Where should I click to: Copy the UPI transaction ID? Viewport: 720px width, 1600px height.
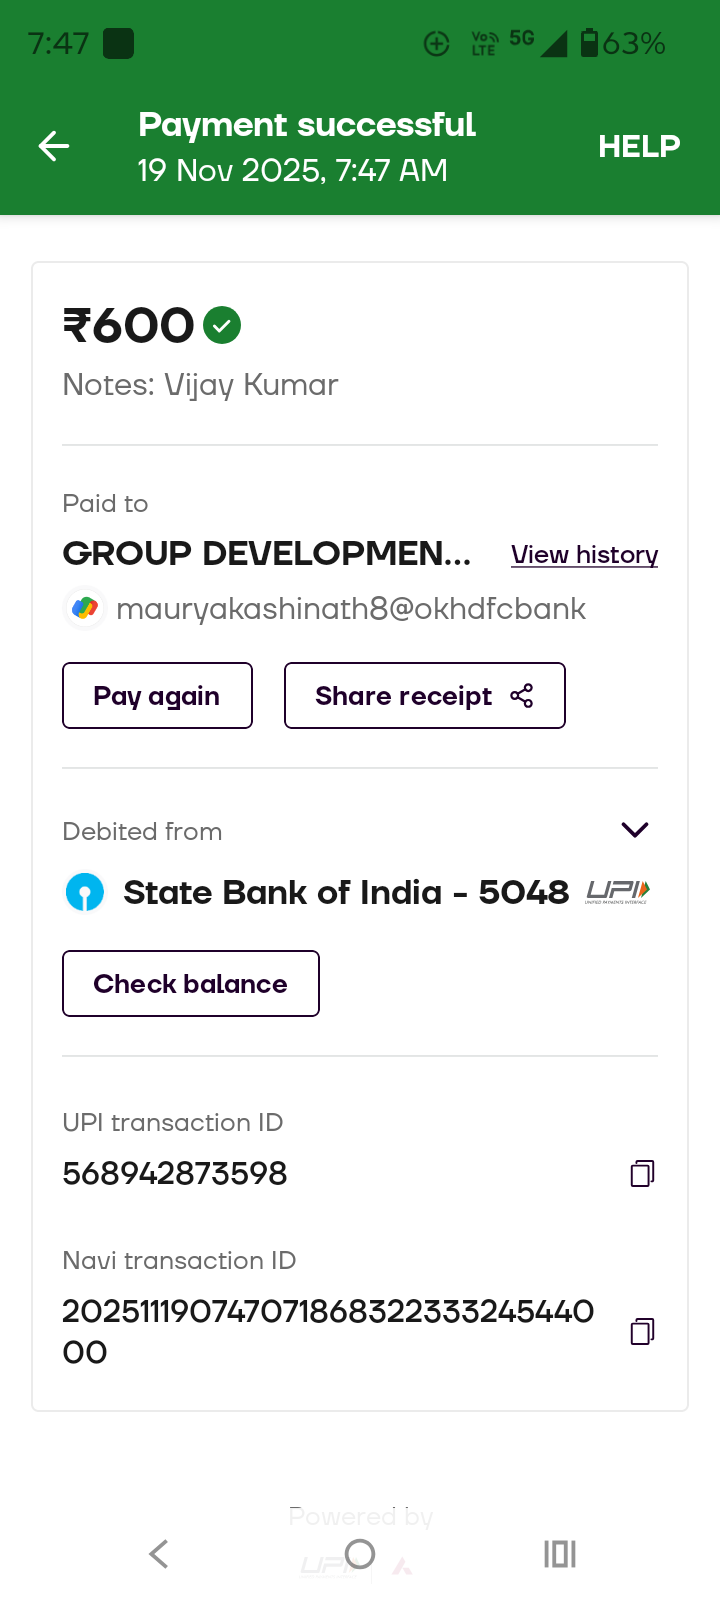pyautogui.click(x=642, y=1173)
